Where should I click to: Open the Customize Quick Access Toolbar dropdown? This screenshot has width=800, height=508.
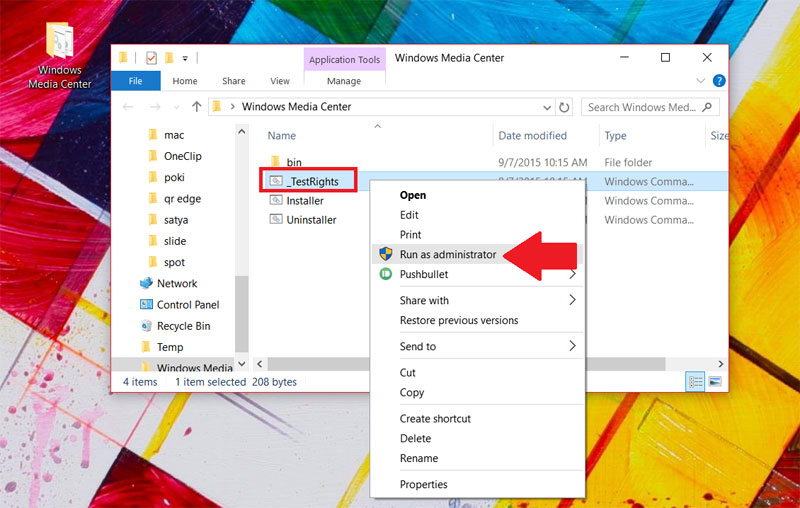click(x=185, y=58)
